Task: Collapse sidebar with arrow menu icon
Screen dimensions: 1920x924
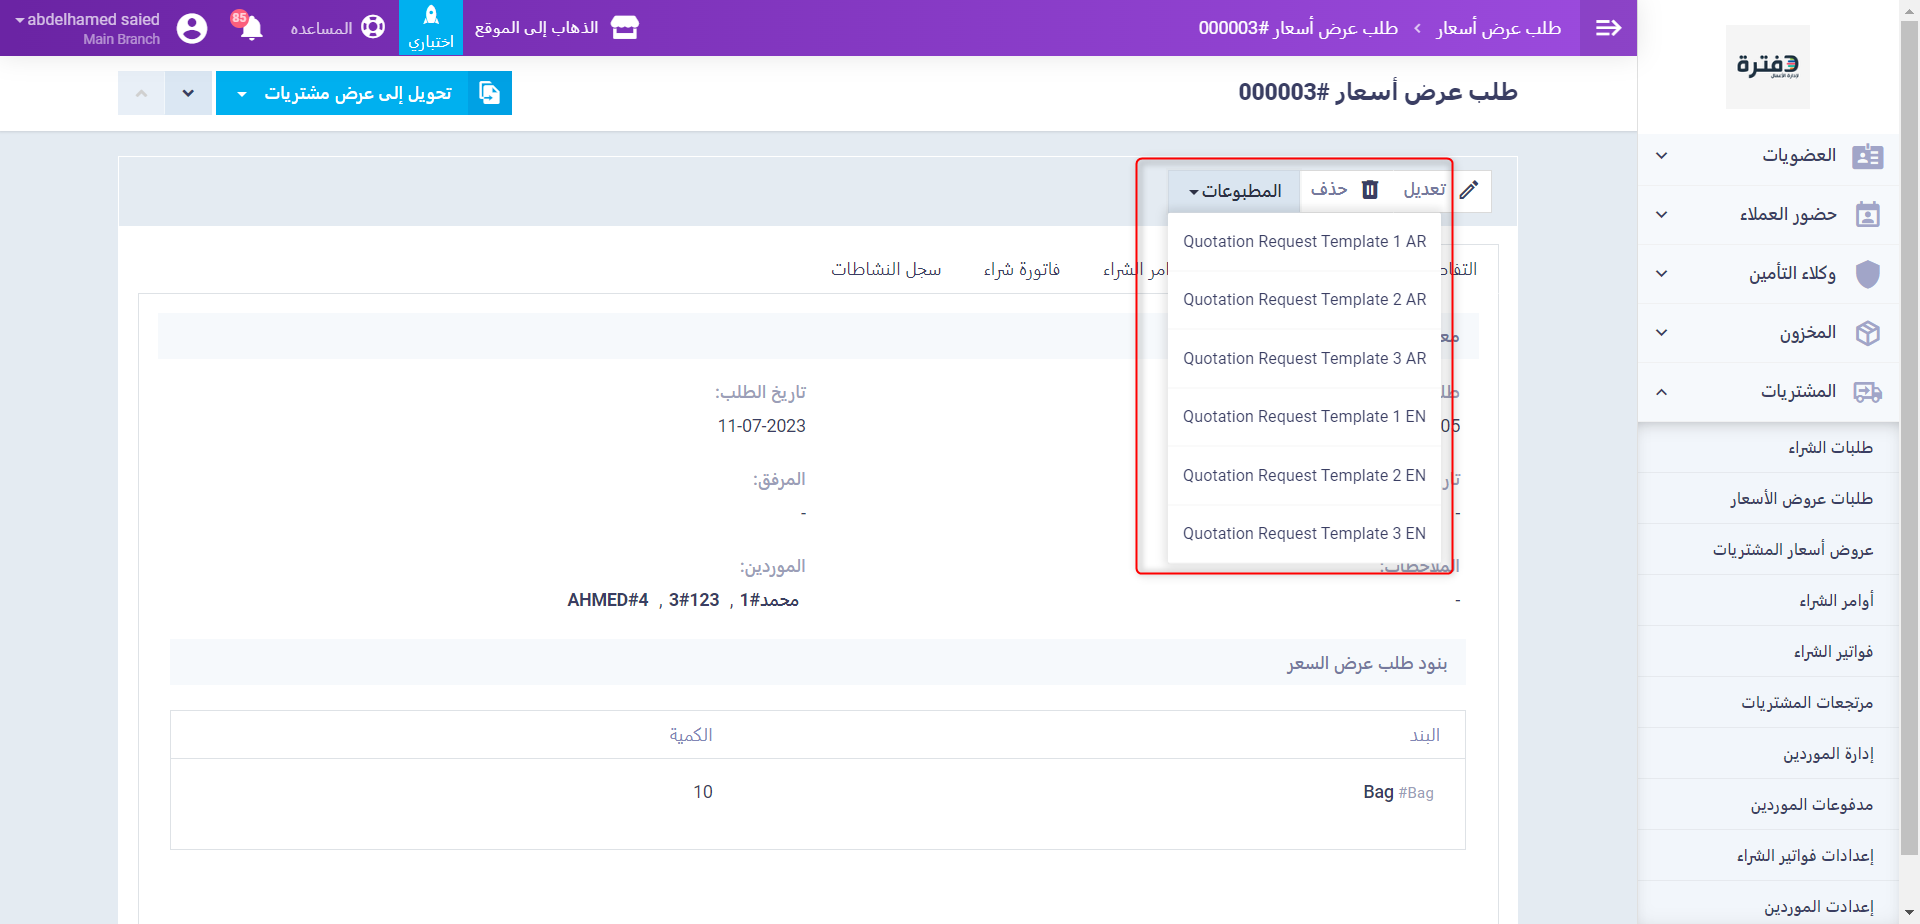Action: click(x=1608, y=28)
